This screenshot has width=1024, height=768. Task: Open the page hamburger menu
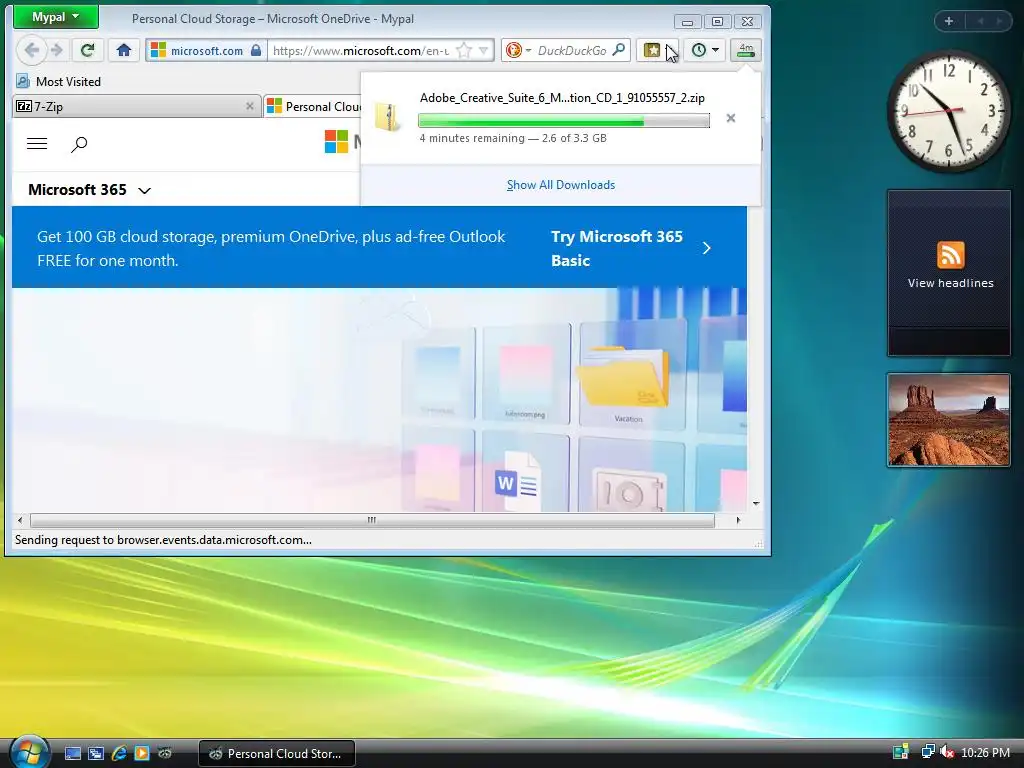pos(37,144)
